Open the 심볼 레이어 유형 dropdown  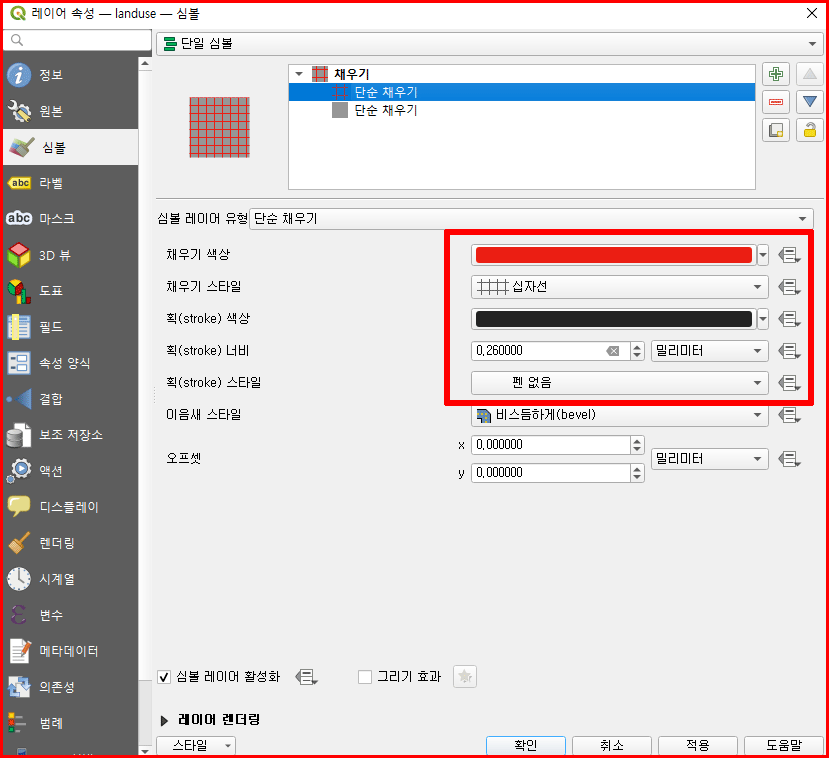pyautogui.click(x=531, y=218)
